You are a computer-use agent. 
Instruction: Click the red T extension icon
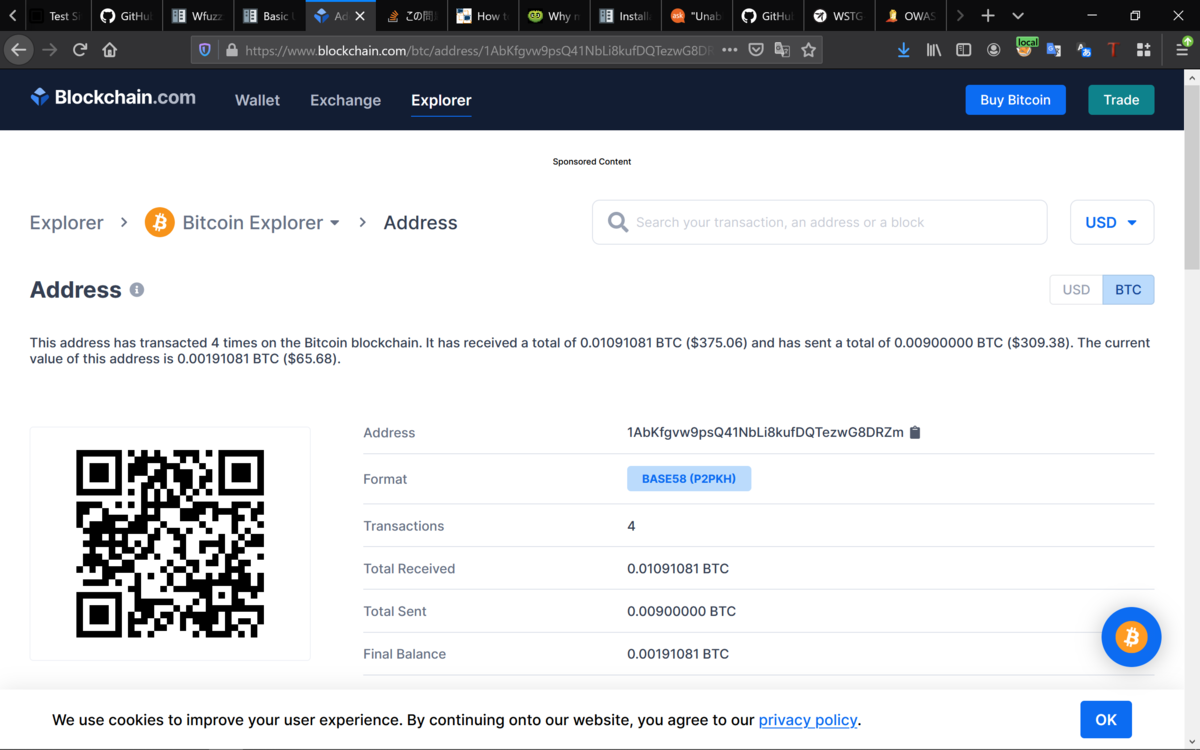(1112, 50)
